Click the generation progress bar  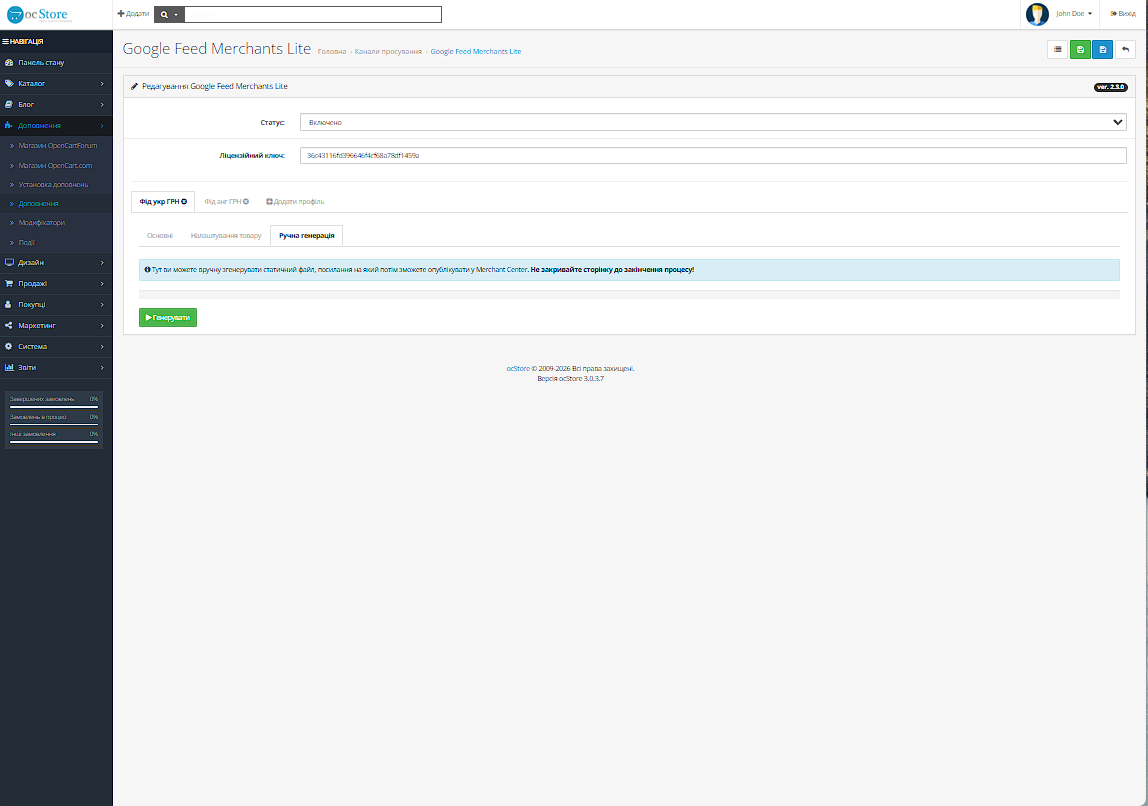pyautogui.click(x=629, y=294)
